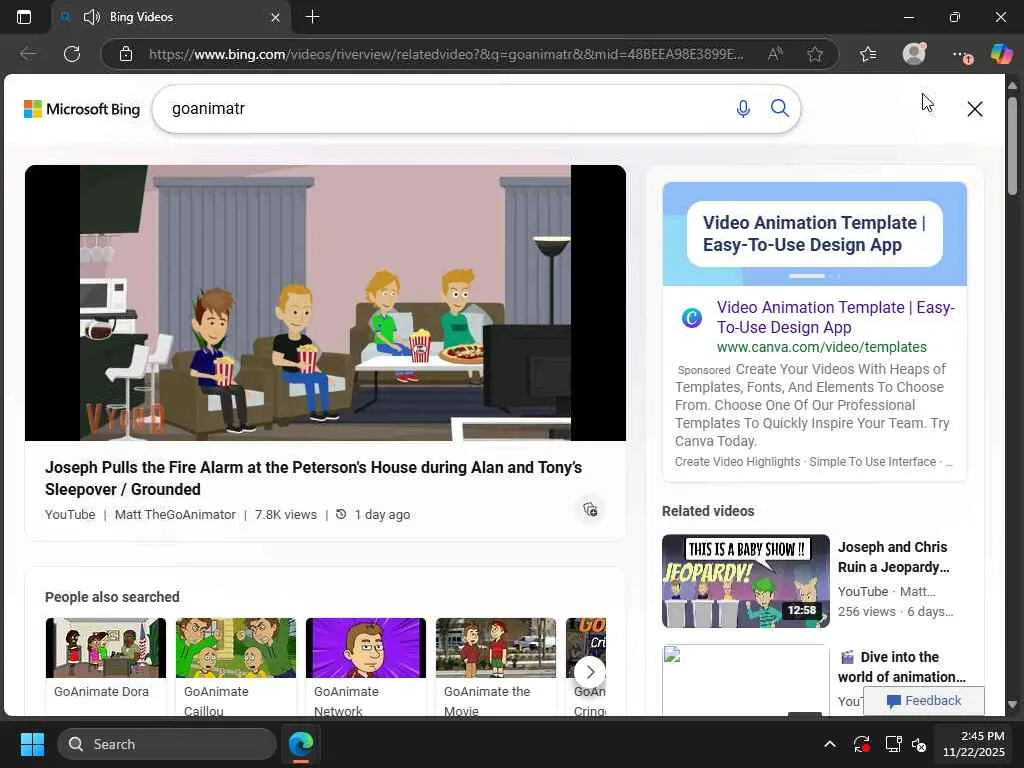Click the Feedback button
Image resolution: width=1024 pixels, height=768 pixels.
click(923, 701)
